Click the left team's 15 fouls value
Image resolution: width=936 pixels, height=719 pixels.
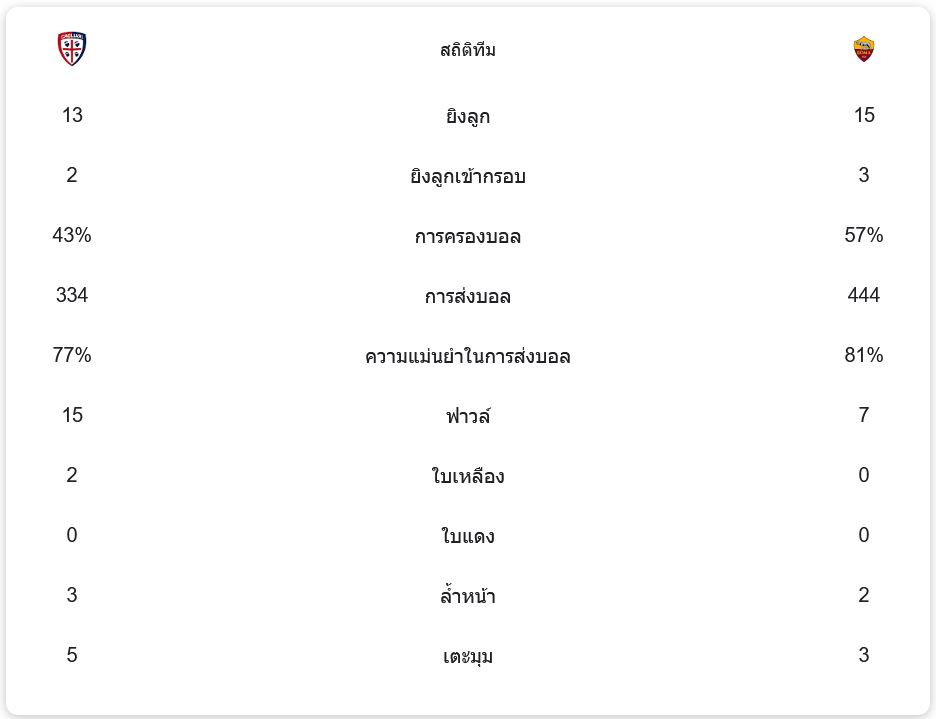tap(72, 416)
